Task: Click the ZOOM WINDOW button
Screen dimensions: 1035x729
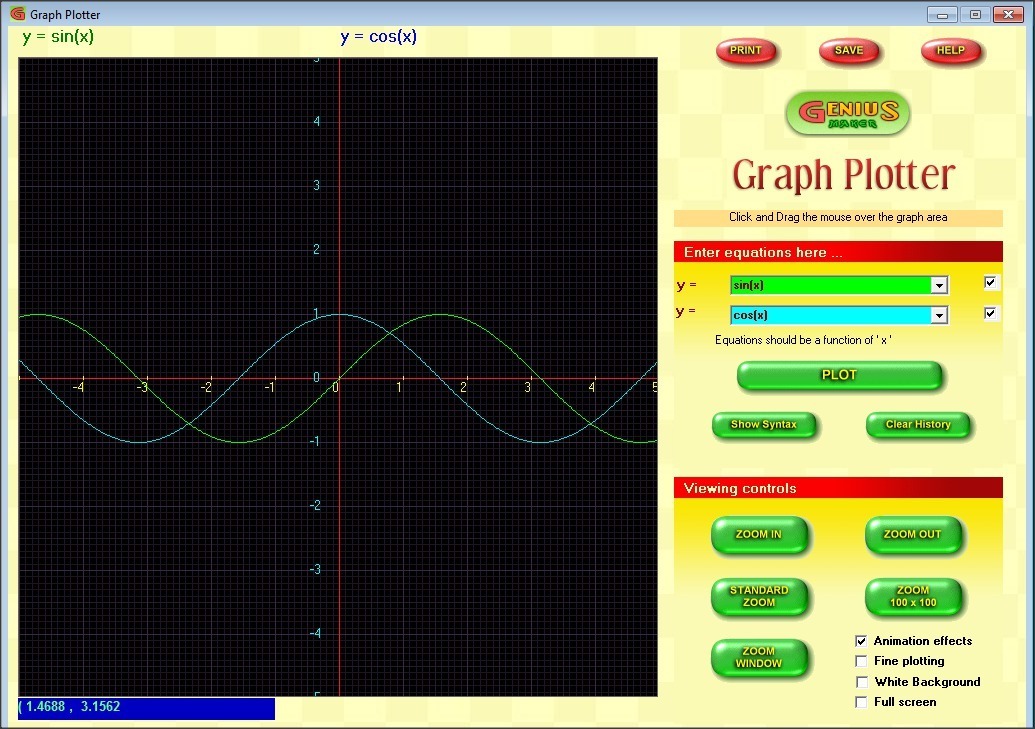Action: point(759,658)
